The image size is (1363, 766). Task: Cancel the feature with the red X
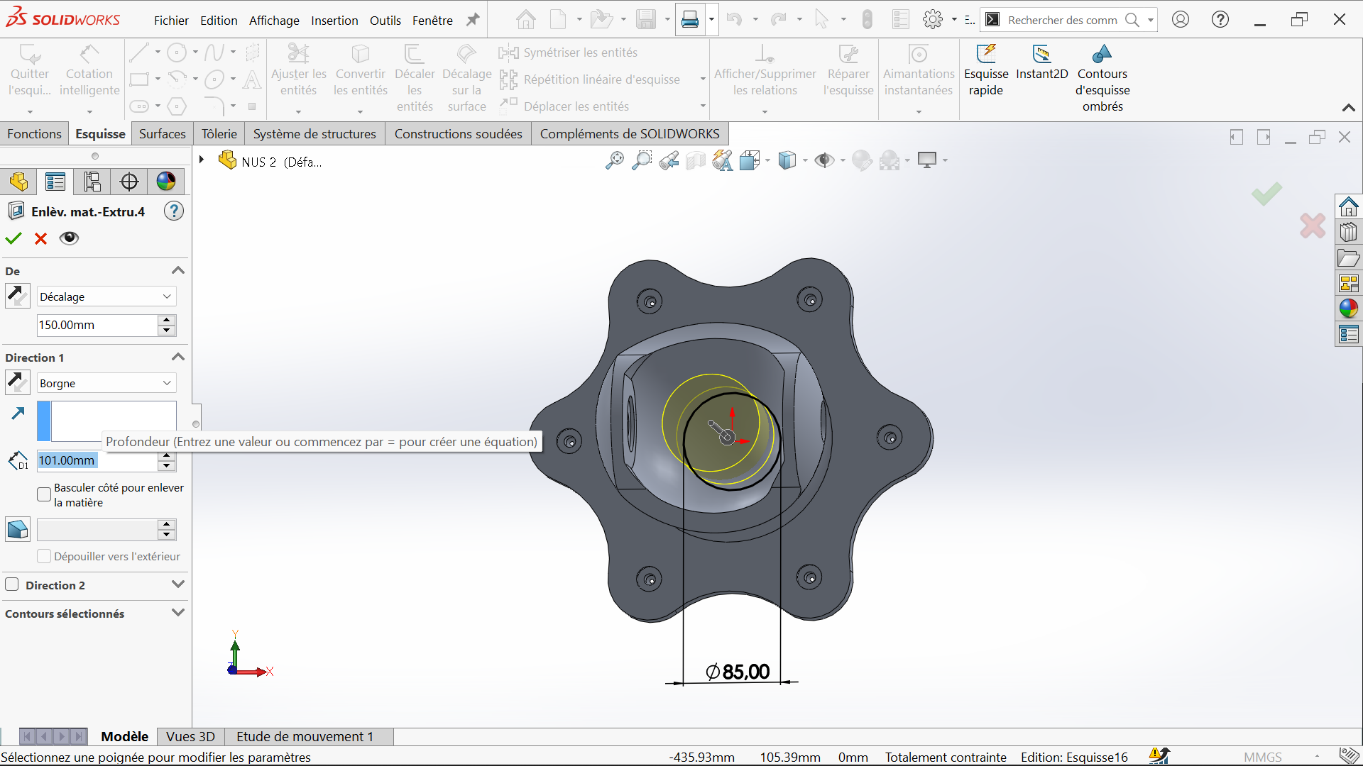coord(41,238)
